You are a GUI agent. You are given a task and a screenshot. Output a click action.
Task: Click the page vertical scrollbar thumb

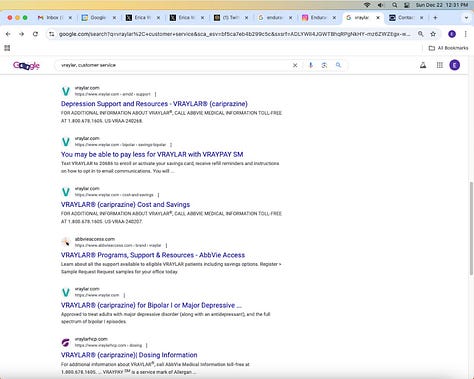click(x=471, y=228)
